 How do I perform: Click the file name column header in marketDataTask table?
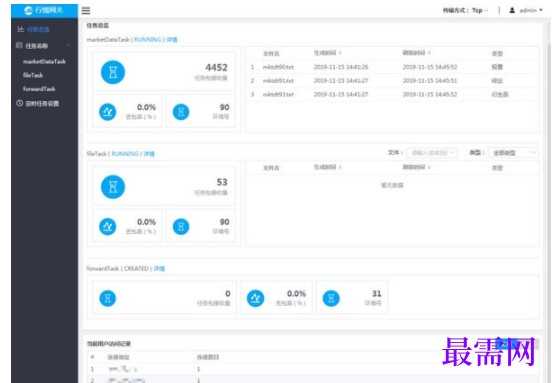click(271, 53)
